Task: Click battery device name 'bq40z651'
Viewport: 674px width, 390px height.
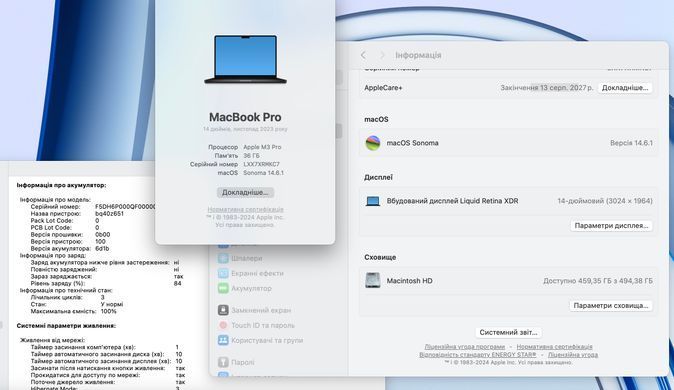Action: point(109,214)
